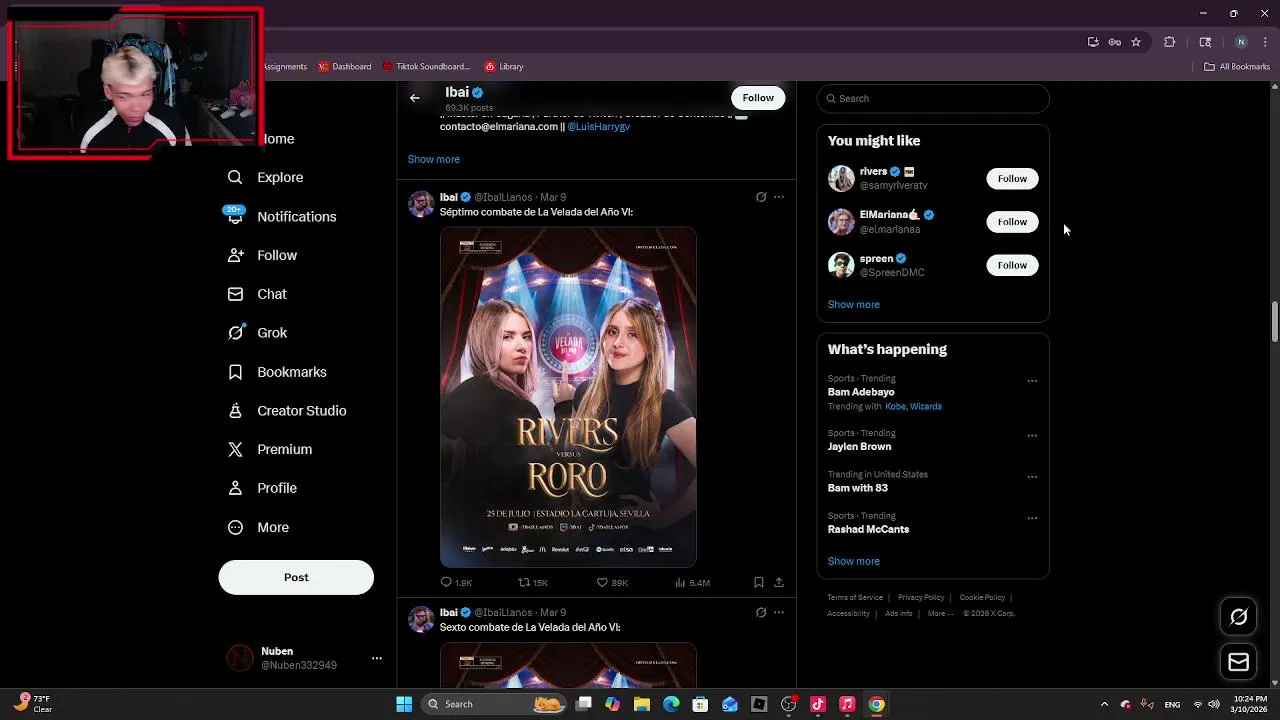Click the Creator Studio icon in sidebar

click(235, 410)
